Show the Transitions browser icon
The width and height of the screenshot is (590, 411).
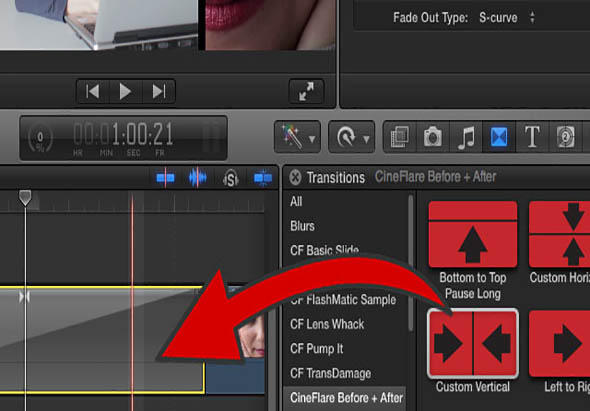coord(499,137)
